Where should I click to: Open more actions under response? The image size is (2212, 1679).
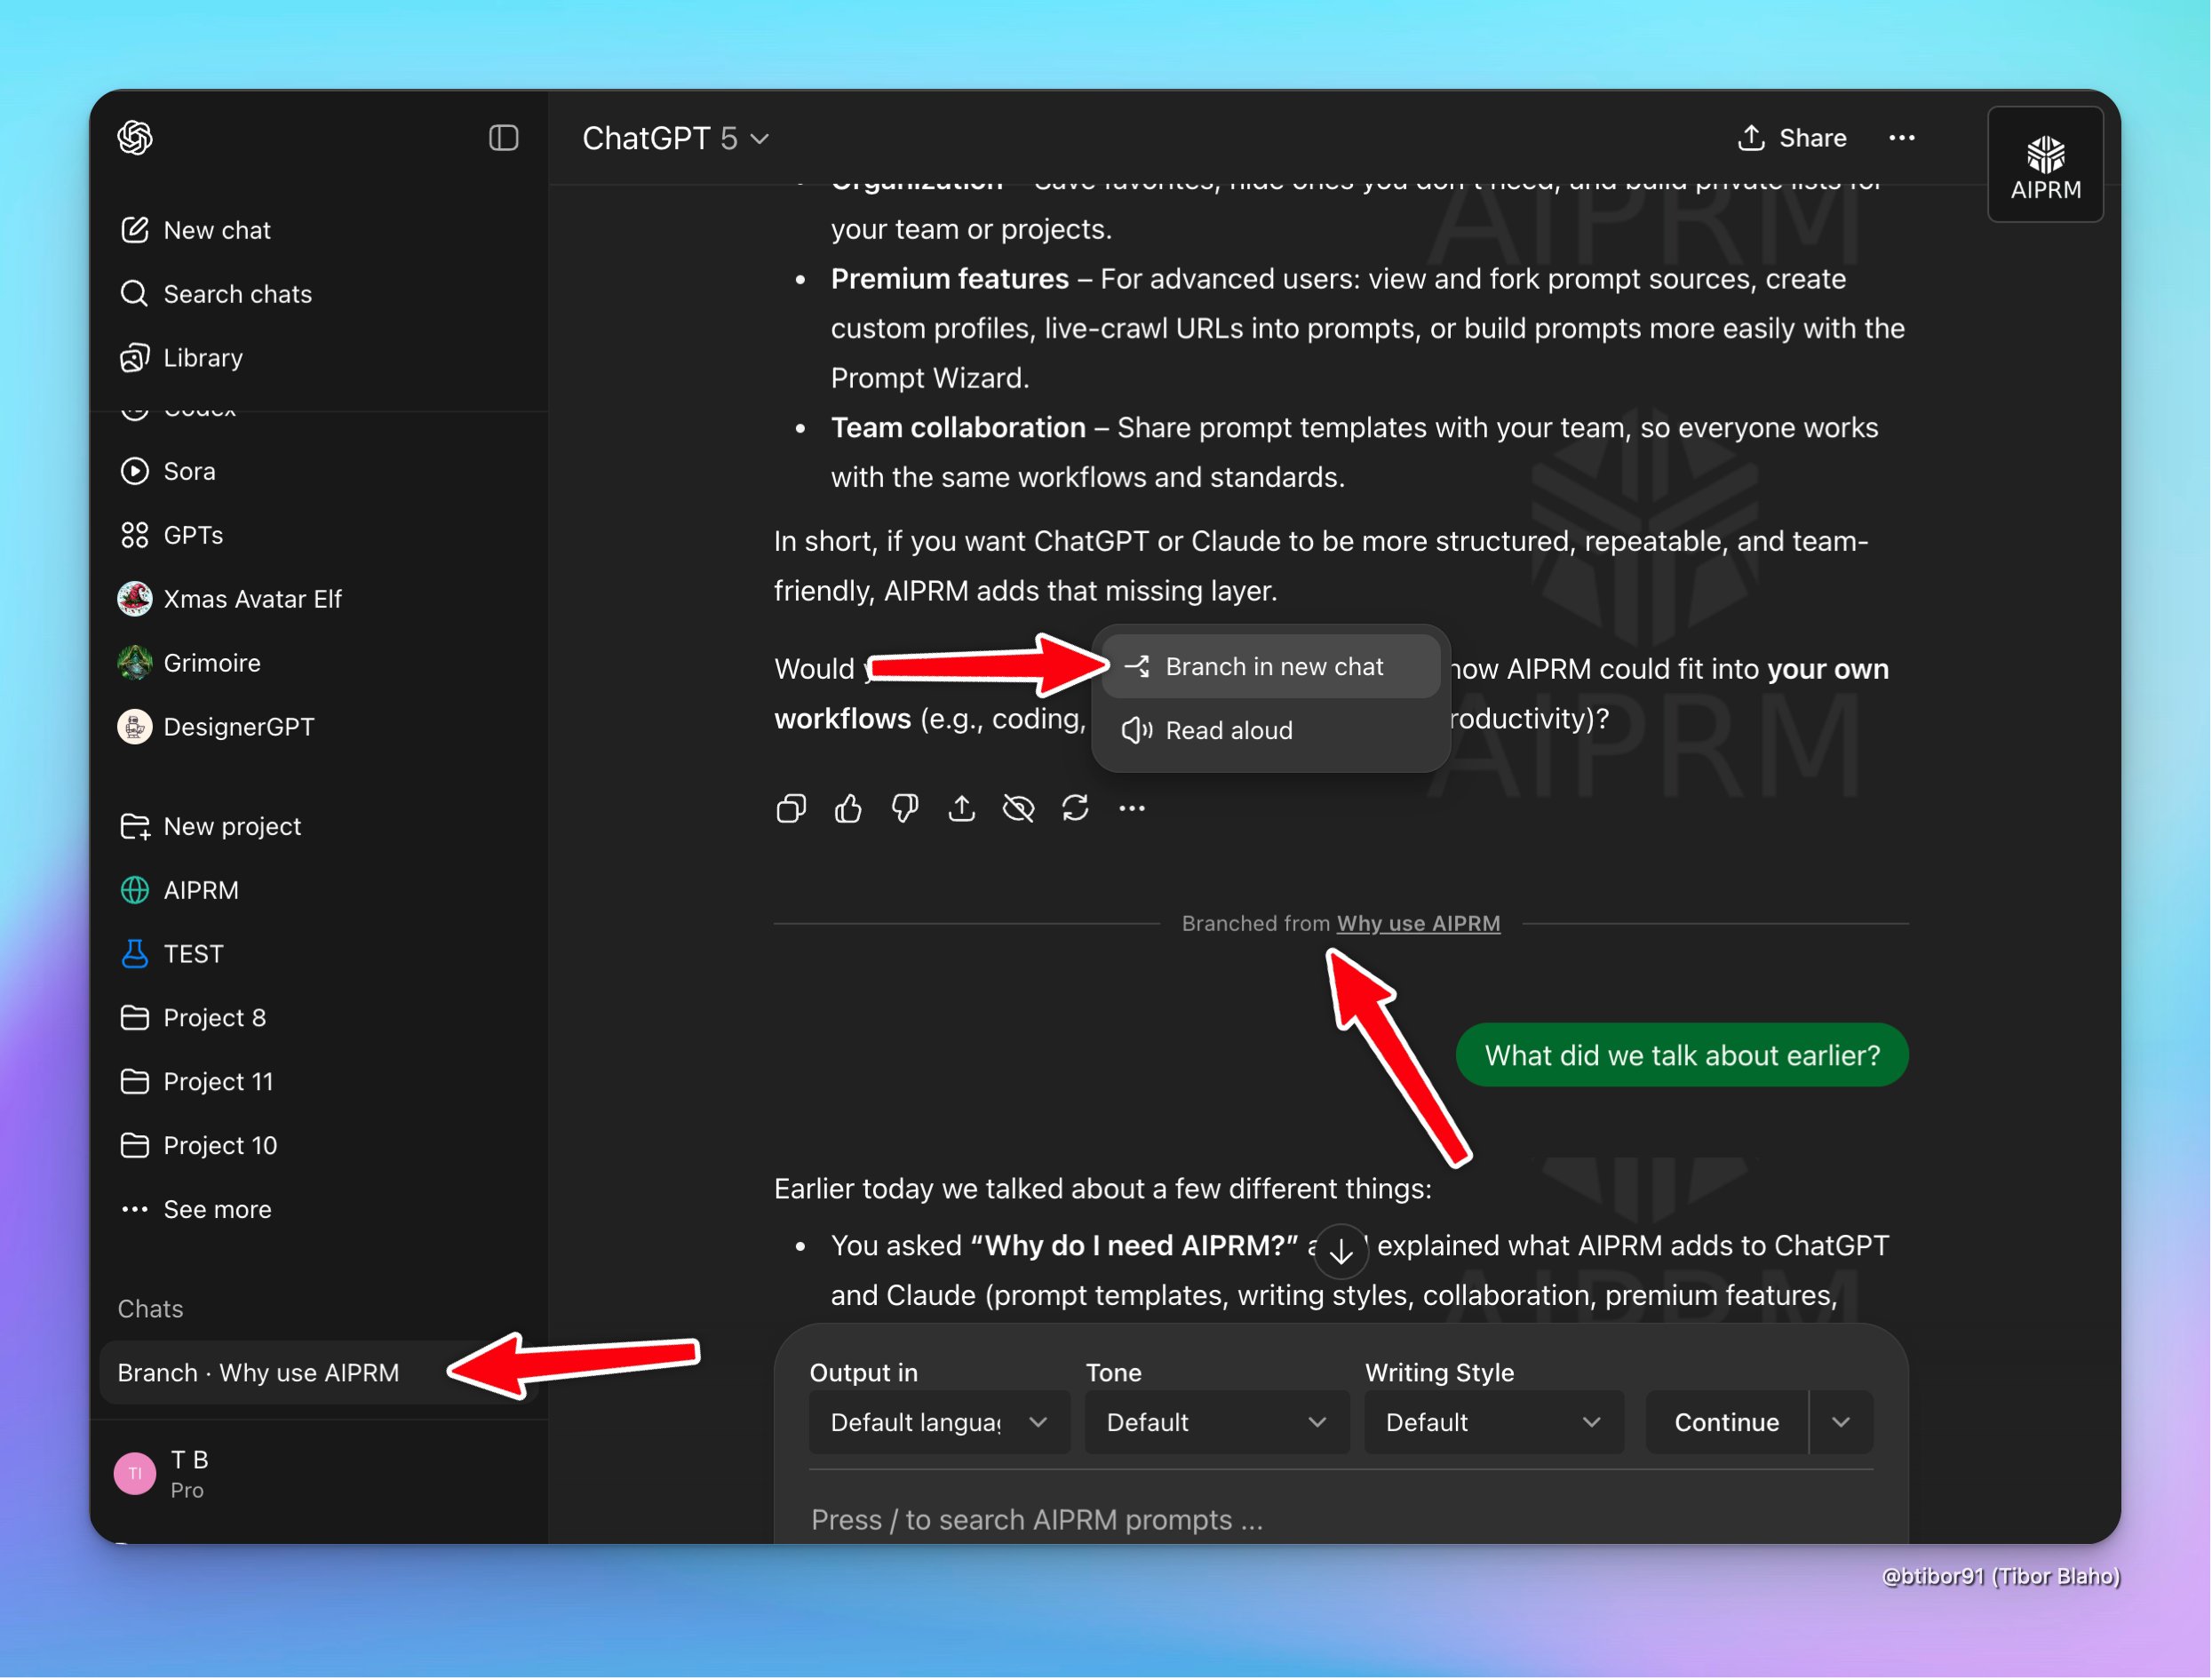coord(1132,808)
